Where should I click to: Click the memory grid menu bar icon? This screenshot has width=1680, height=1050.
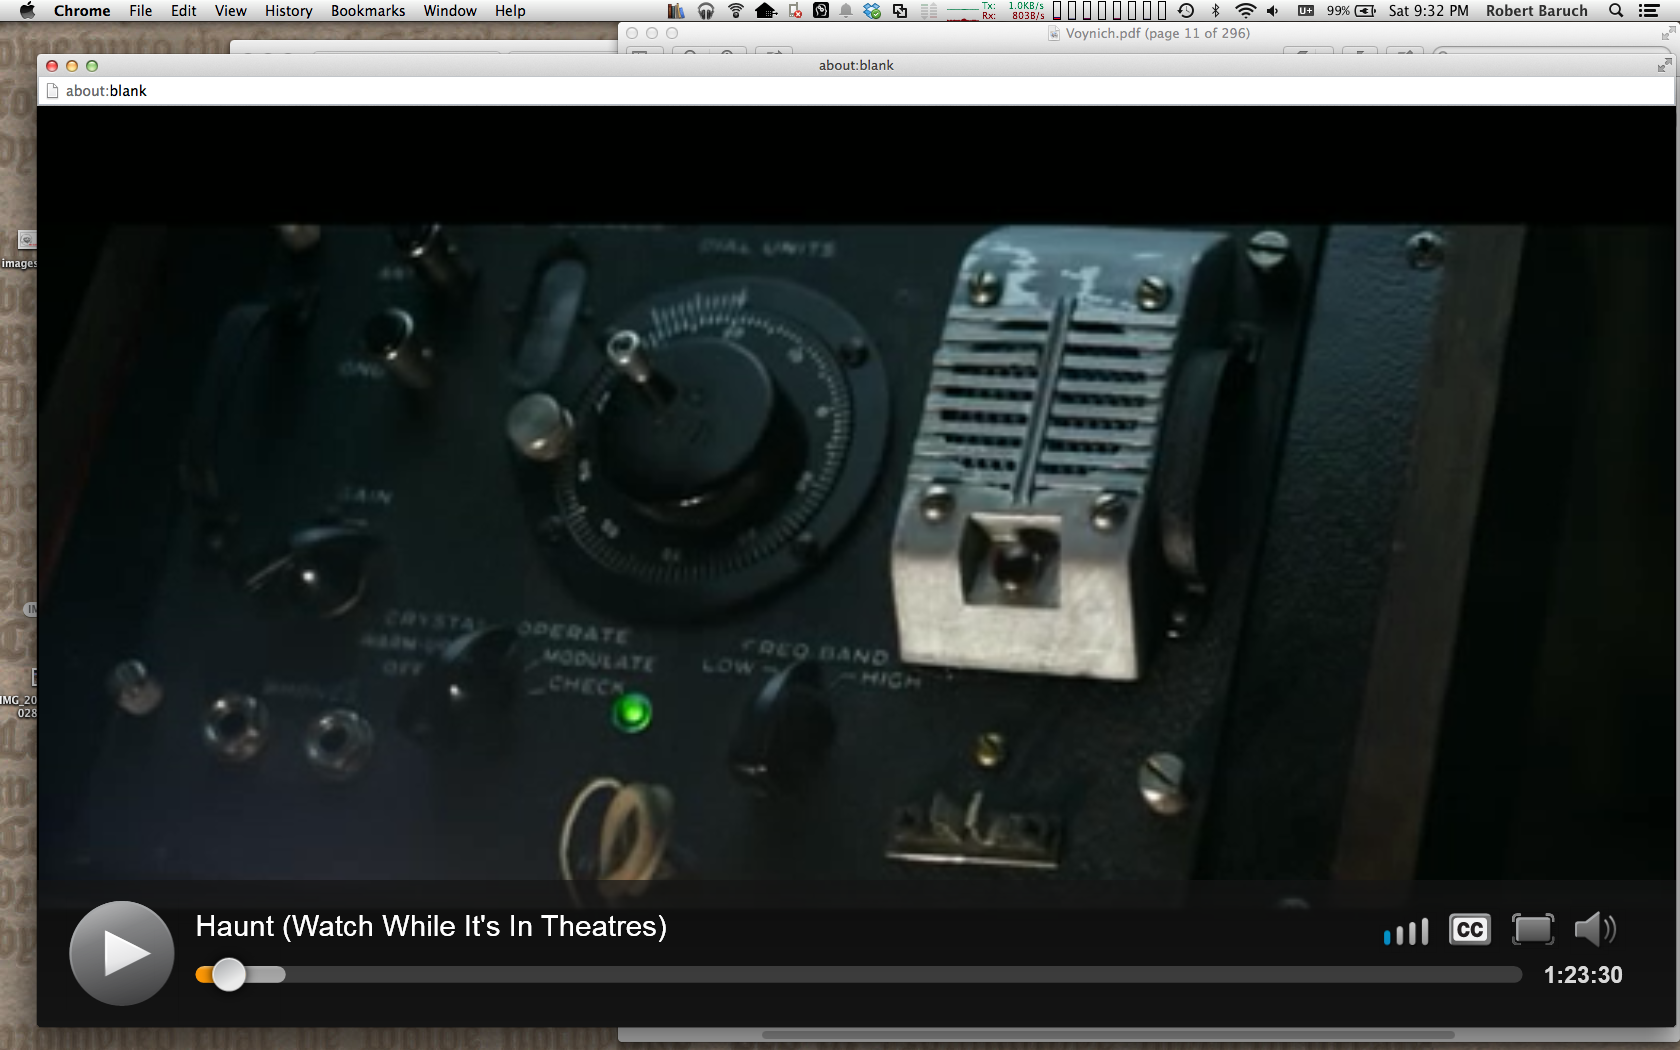click(929, 11)
